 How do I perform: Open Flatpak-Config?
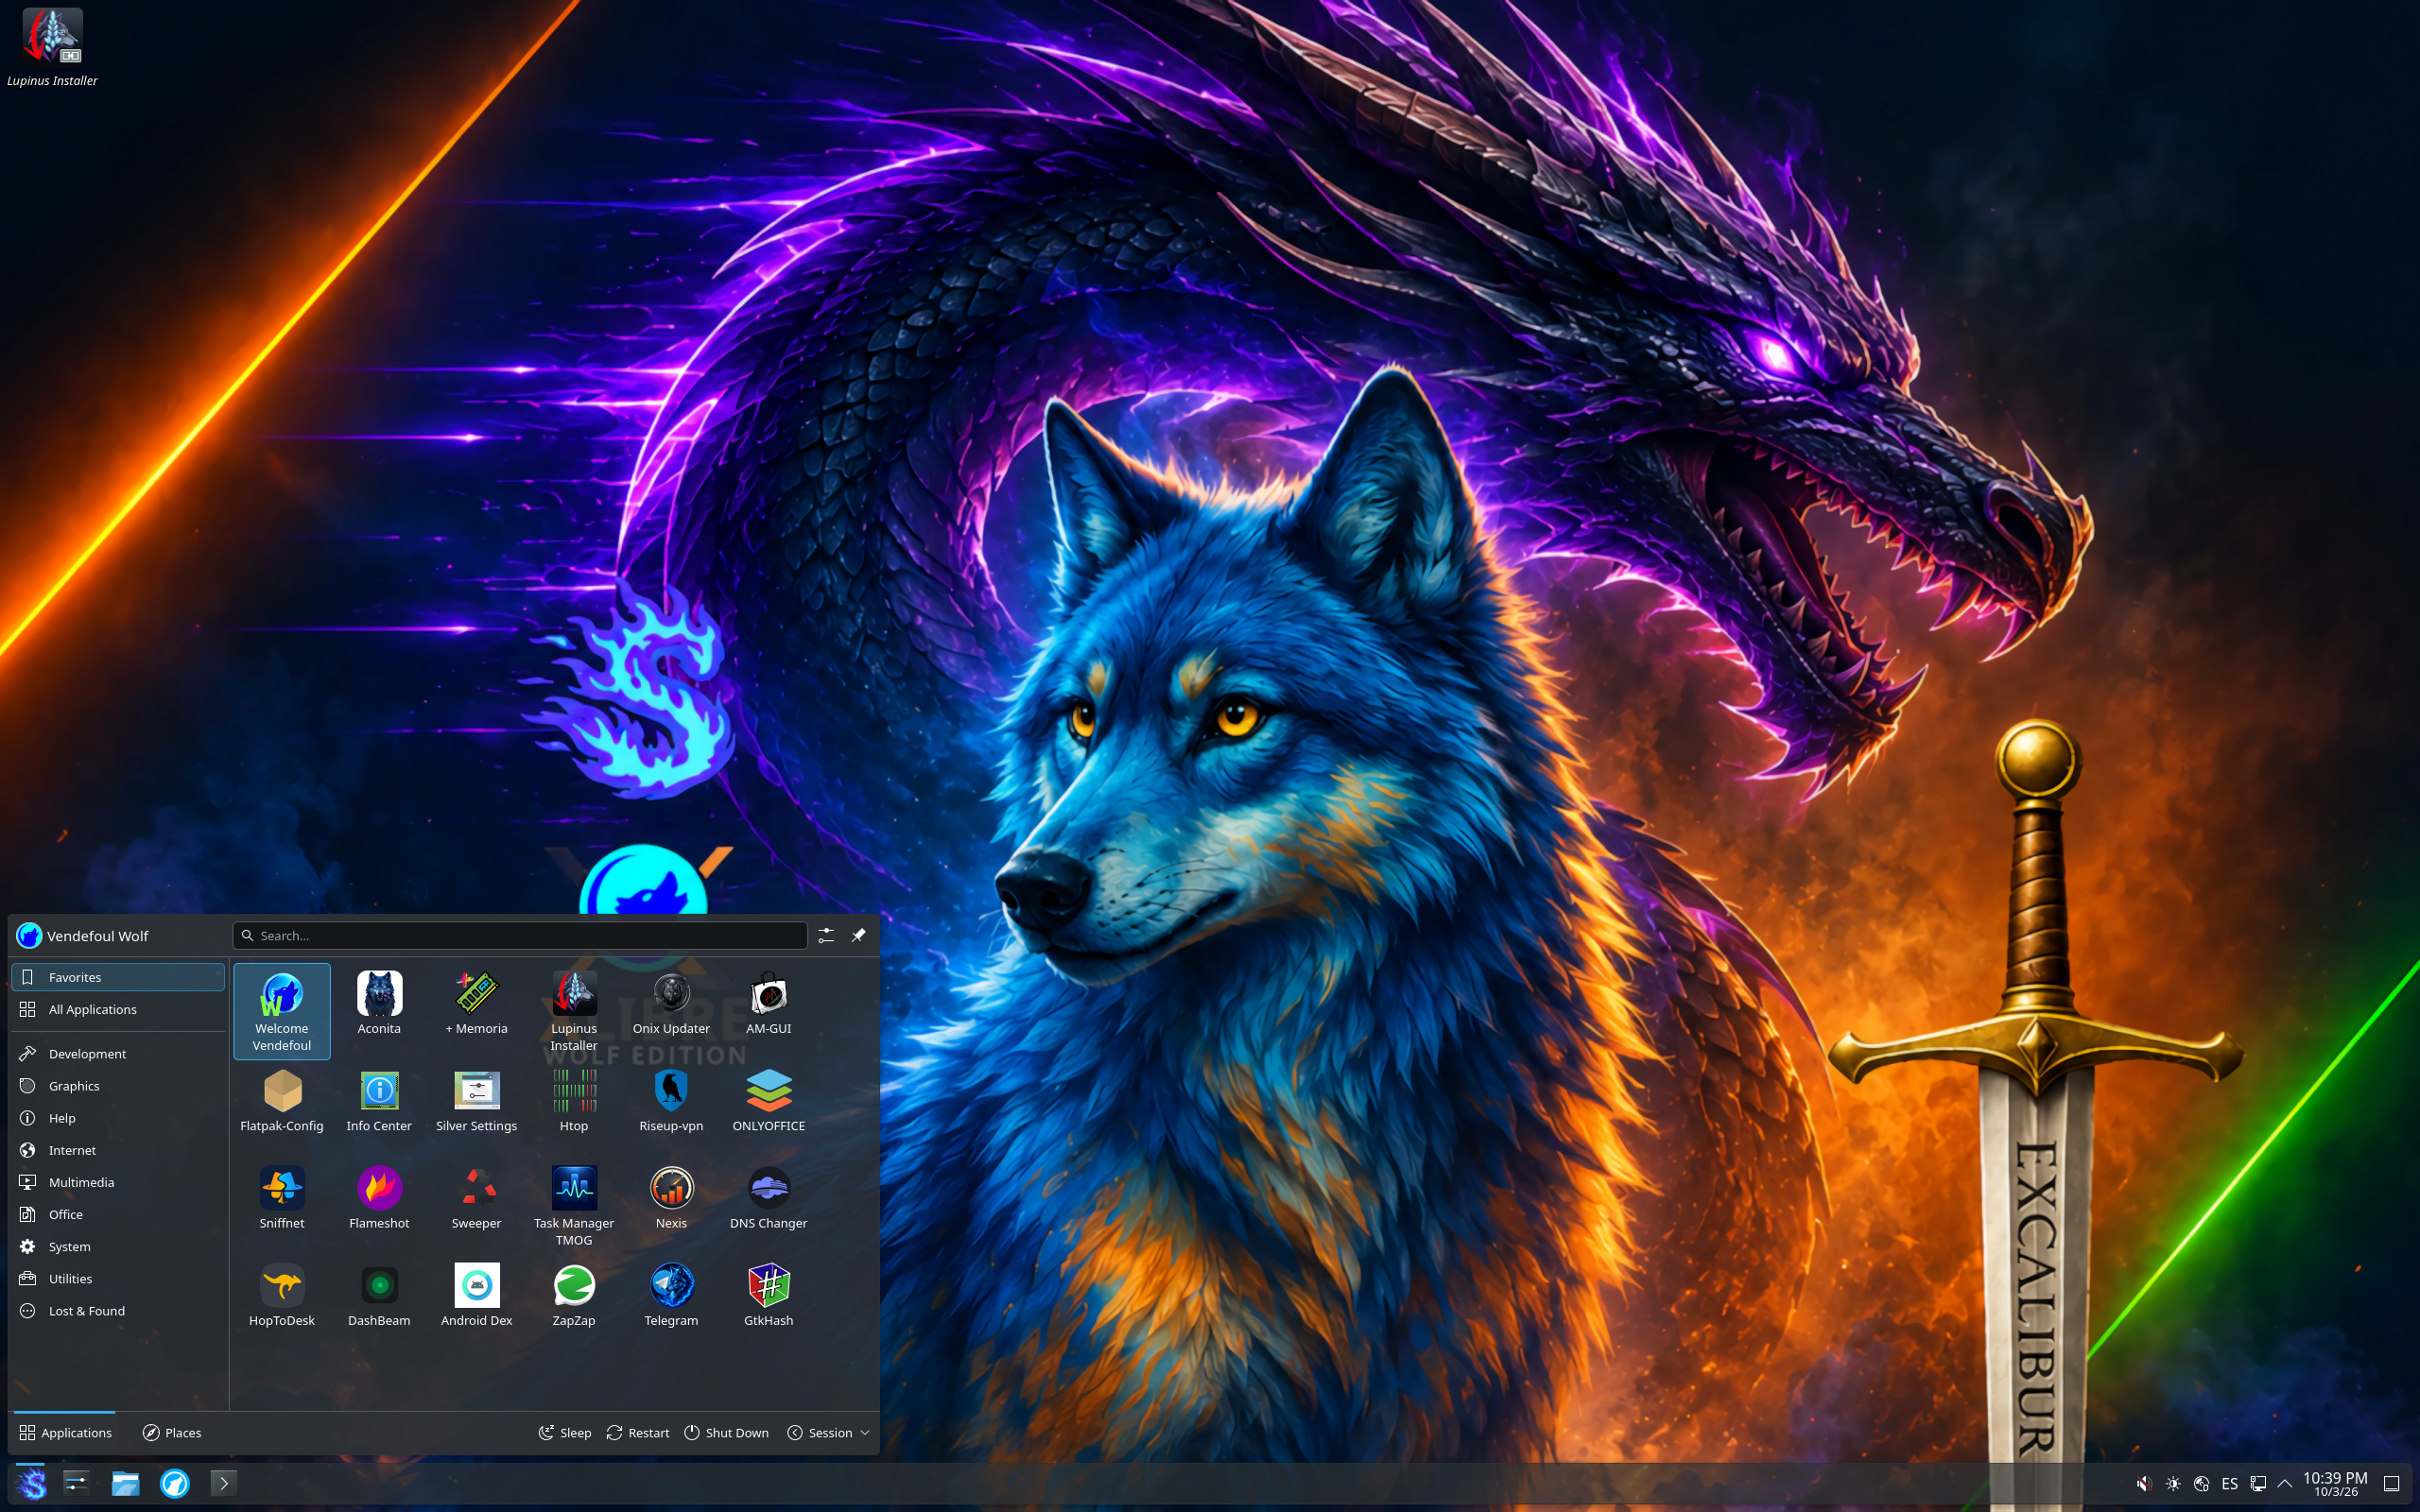[281, 1100]
